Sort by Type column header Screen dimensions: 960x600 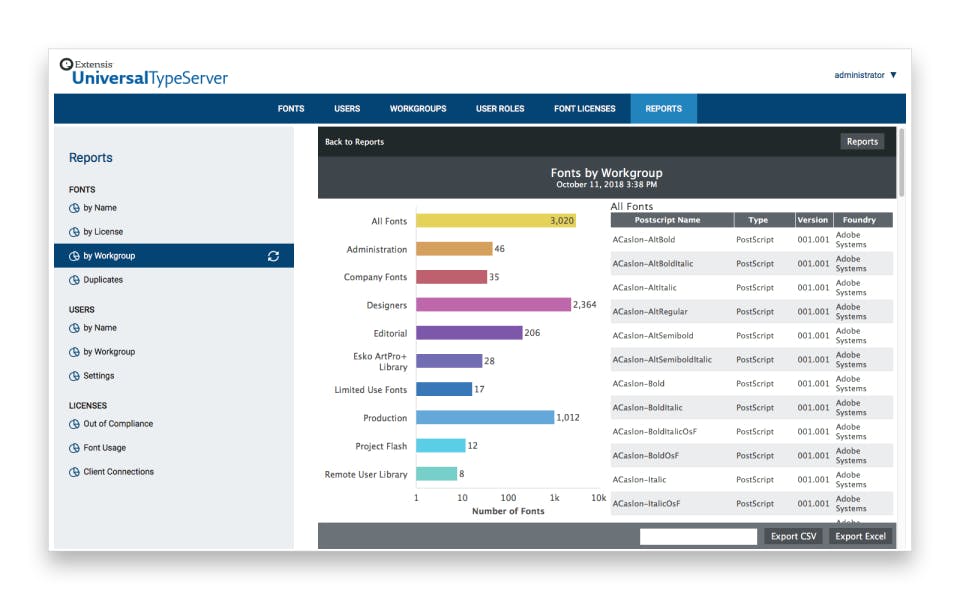(764, 220)
